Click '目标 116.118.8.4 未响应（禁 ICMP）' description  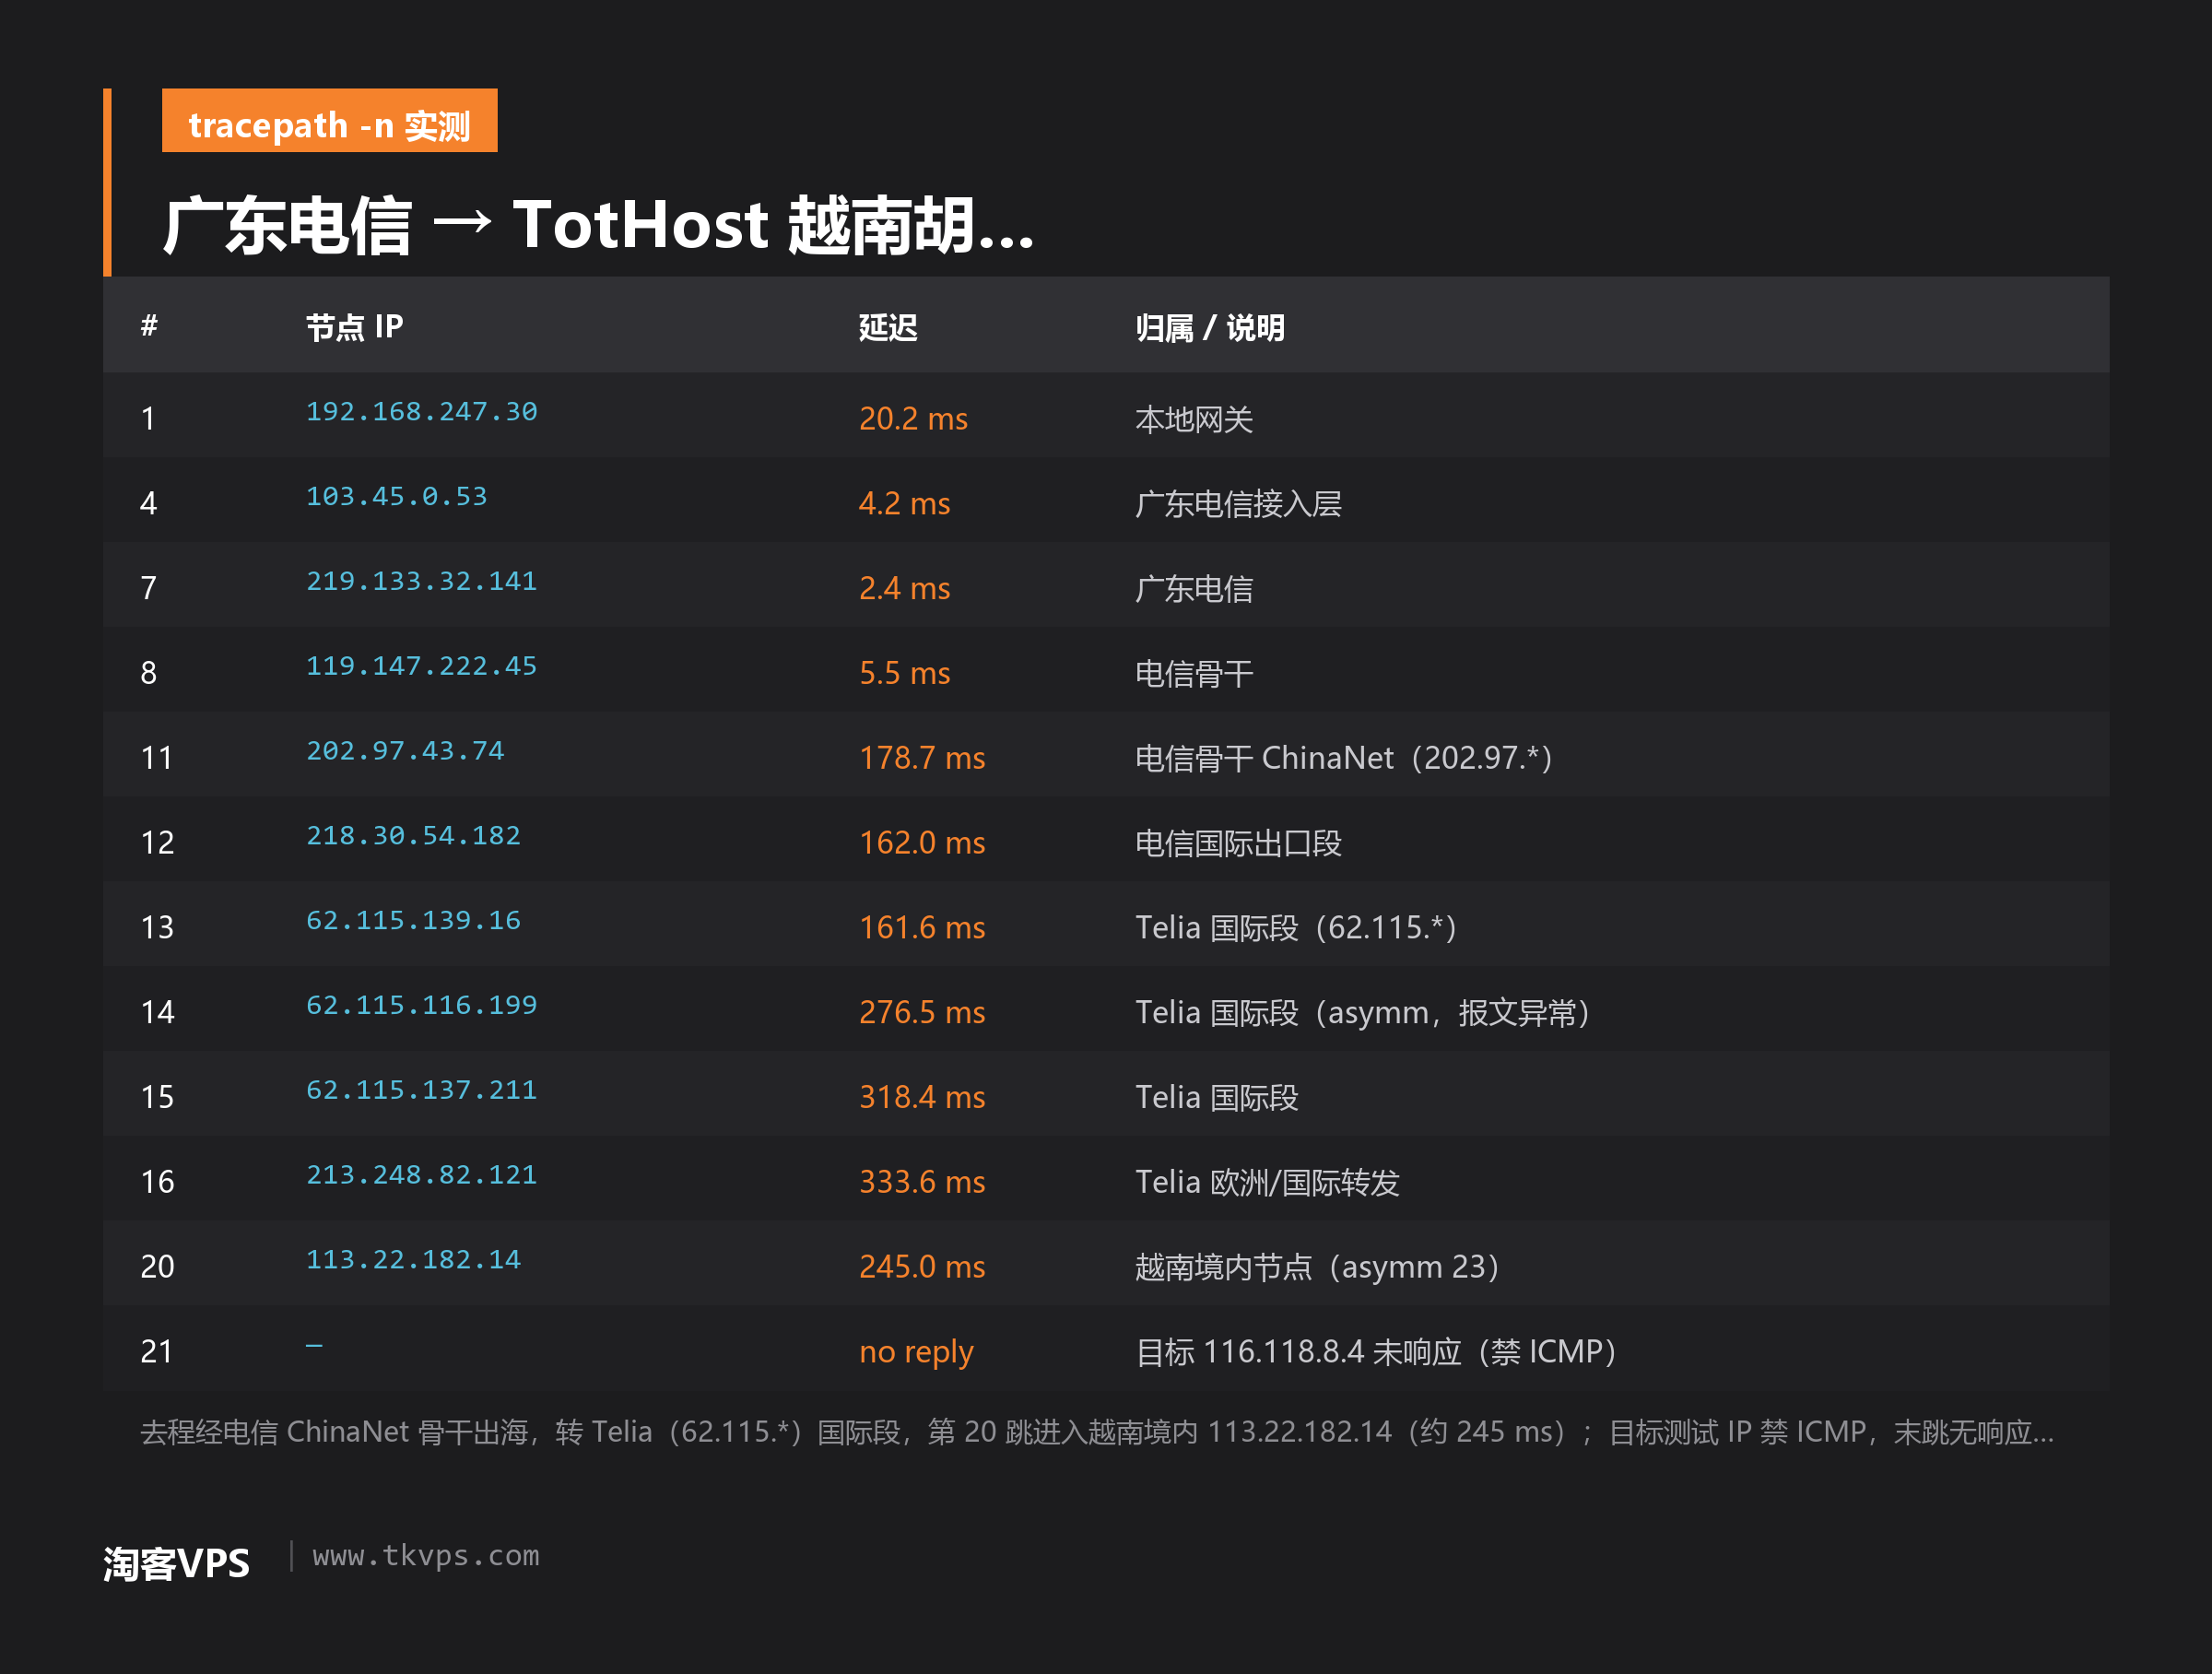1378,1353
